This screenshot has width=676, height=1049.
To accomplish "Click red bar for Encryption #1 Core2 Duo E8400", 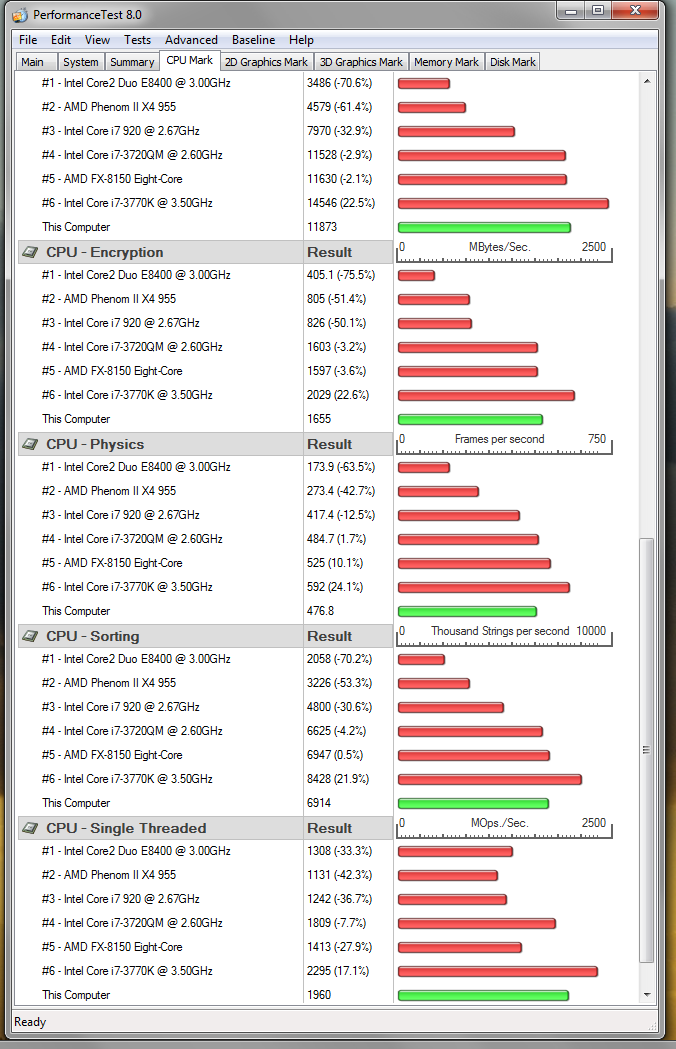I will 416,276.
